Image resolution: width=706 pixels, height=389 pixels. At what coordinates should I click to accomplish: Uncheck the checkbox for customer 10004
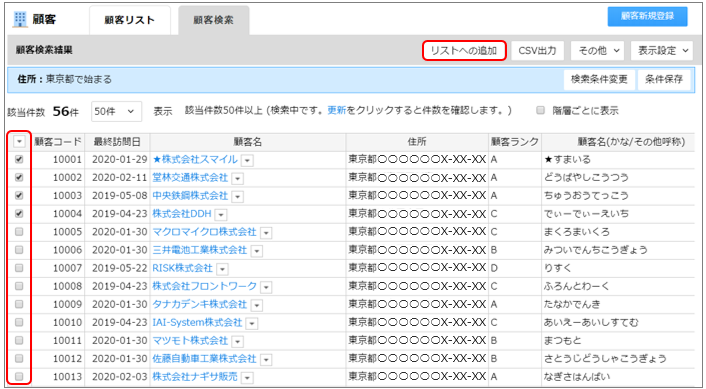(x=19, y=213)
